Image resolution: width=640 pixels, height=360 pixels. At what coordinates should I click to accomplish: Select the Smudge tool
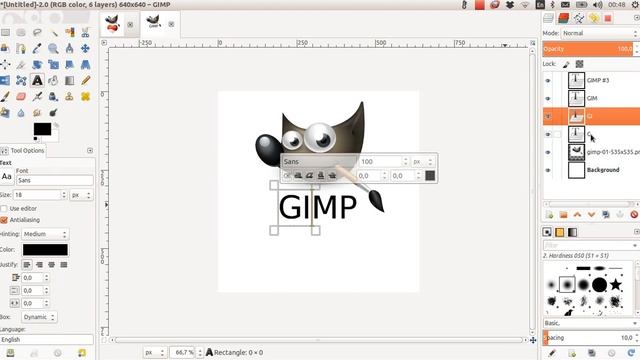coord(37,113)
